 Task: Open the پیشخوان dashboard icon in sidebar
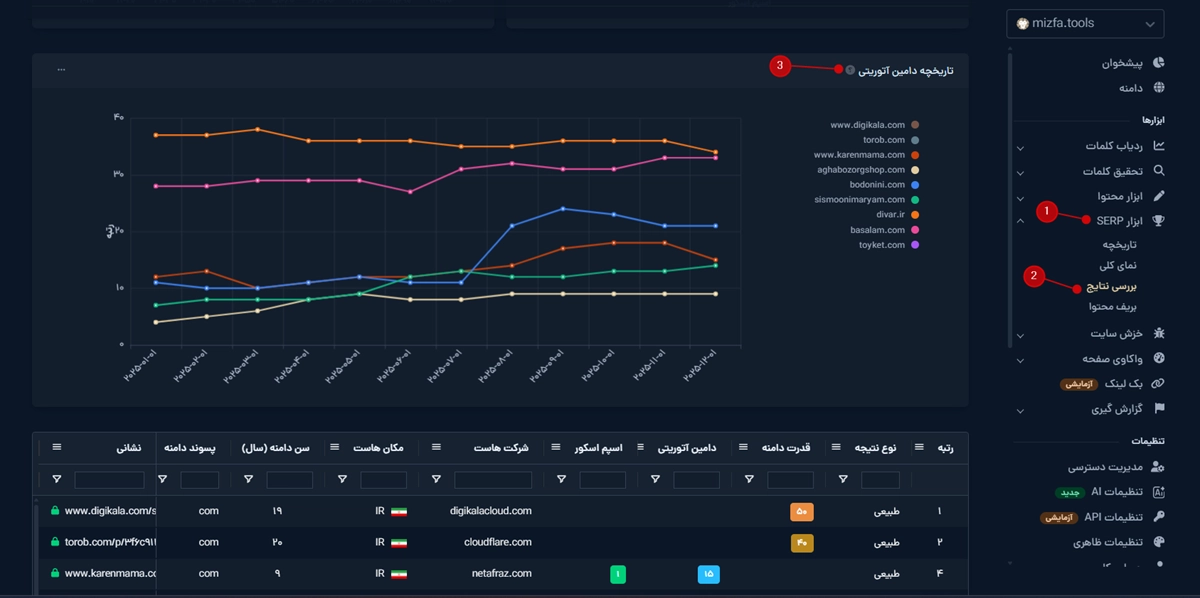[x=1159, y=62]
